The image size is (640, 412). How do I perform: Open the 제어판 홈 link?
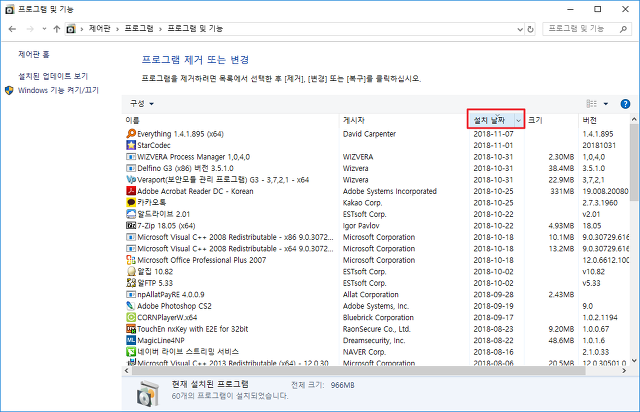(33, 54)
